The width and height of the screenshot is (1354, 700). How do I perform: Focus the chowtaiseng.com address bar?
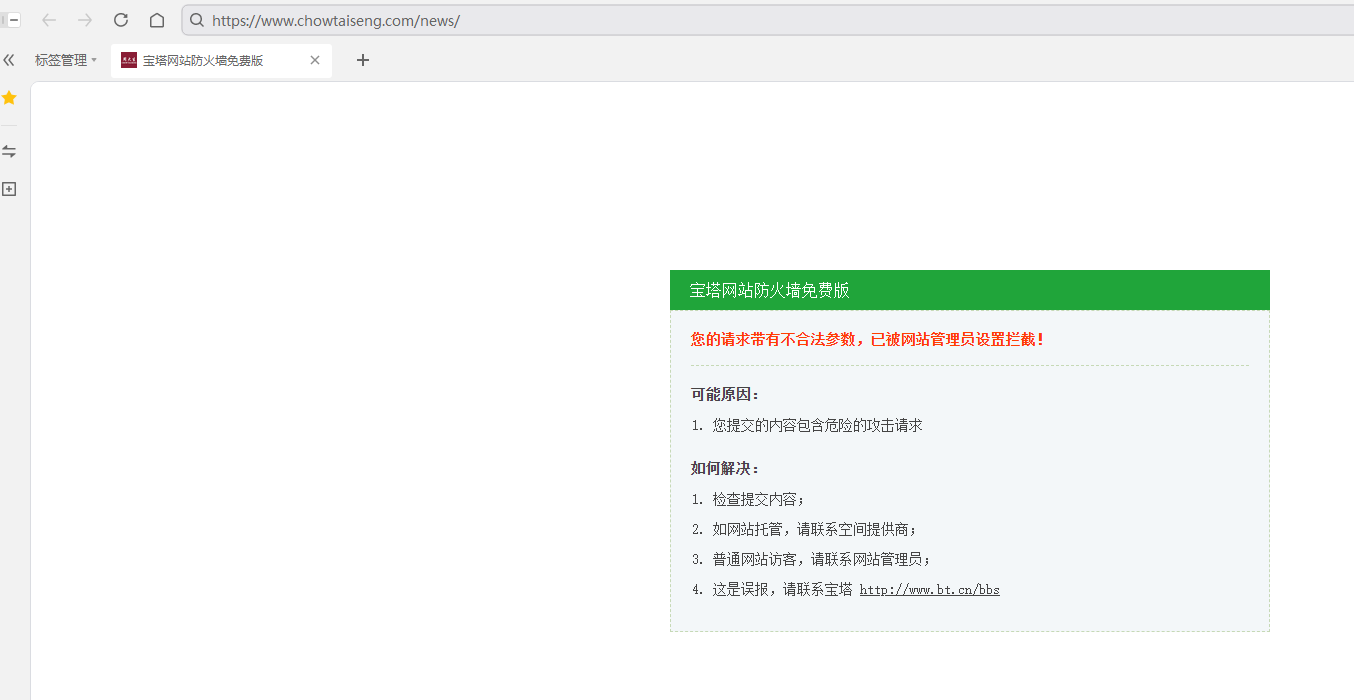point(767,20)
